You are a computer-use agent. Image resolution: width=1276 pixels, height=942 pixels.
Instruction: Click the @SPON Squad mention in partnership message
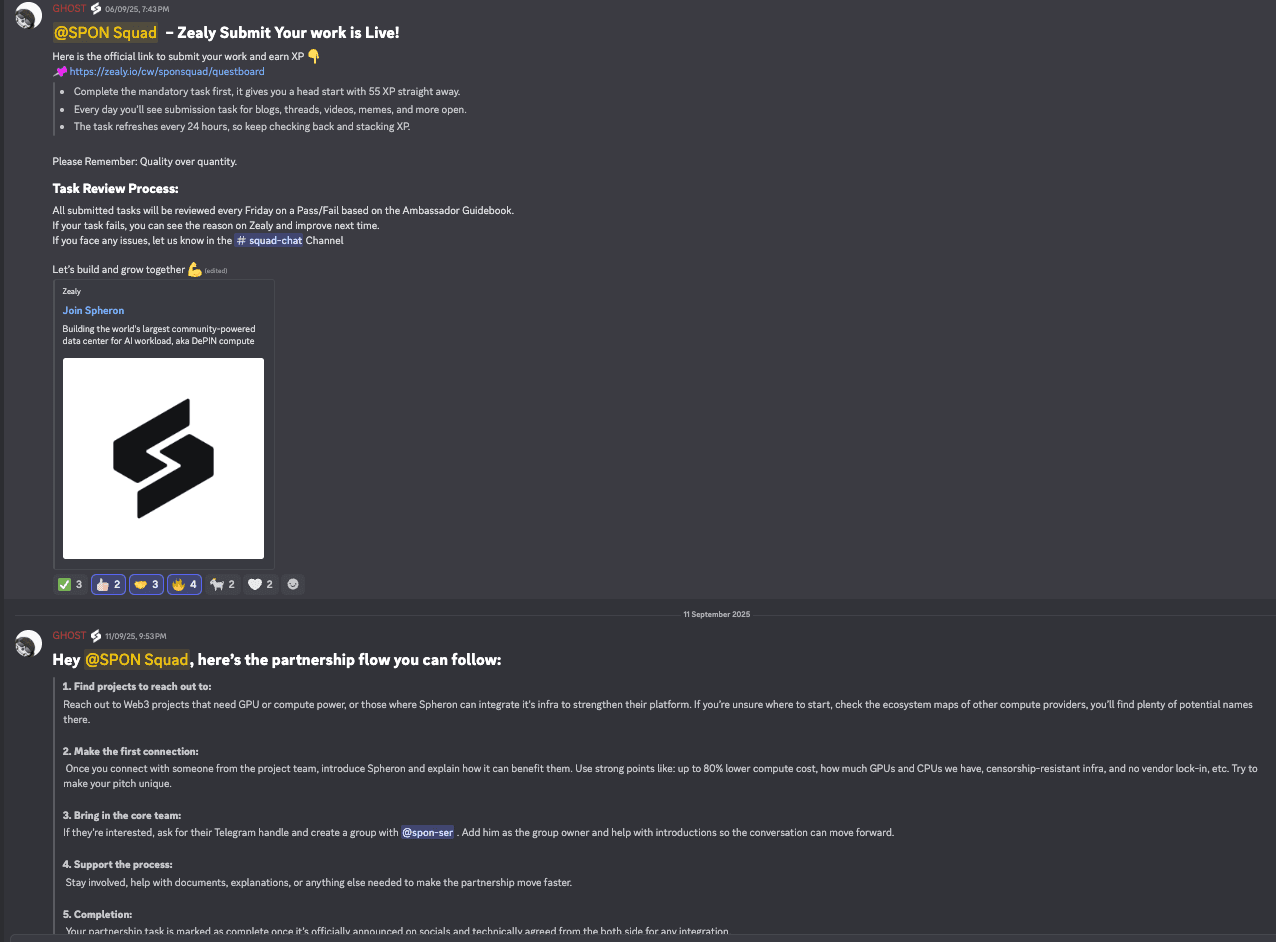tap(136, 660)
